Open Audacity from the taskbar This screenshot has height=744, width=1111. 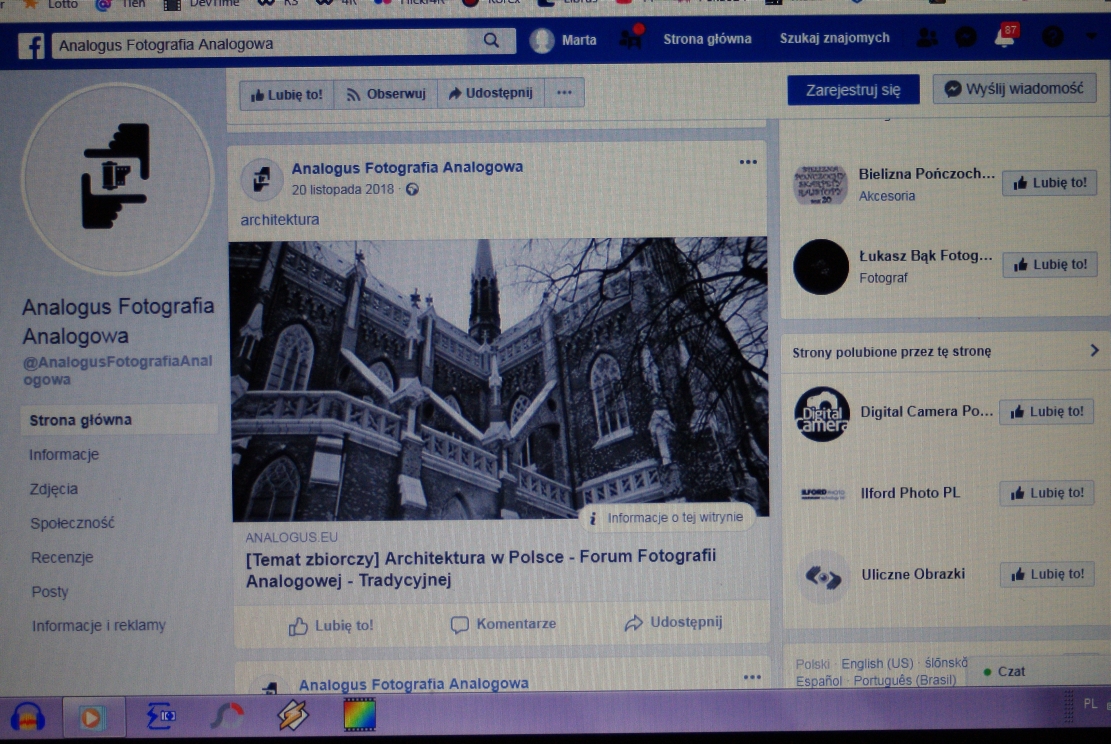pos(28,716)
